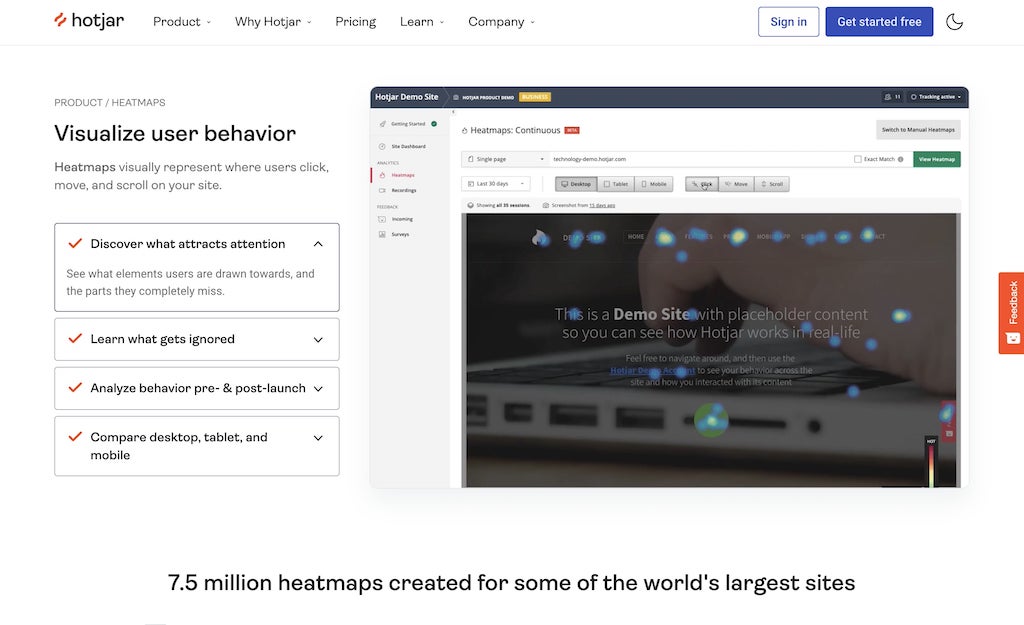Click the green checkmark next to Getting Started

click(x=434, y=123)
